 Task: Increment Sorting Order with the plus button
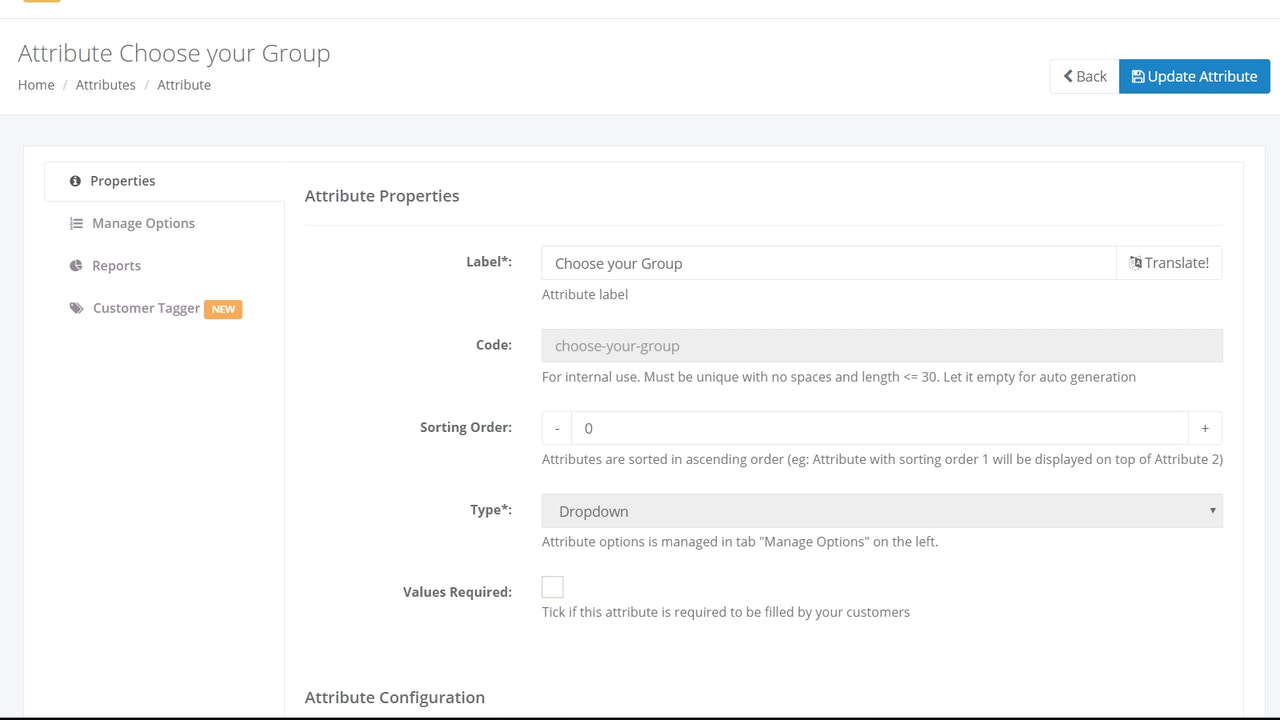pyautogui.click(x=1205, y=428)
